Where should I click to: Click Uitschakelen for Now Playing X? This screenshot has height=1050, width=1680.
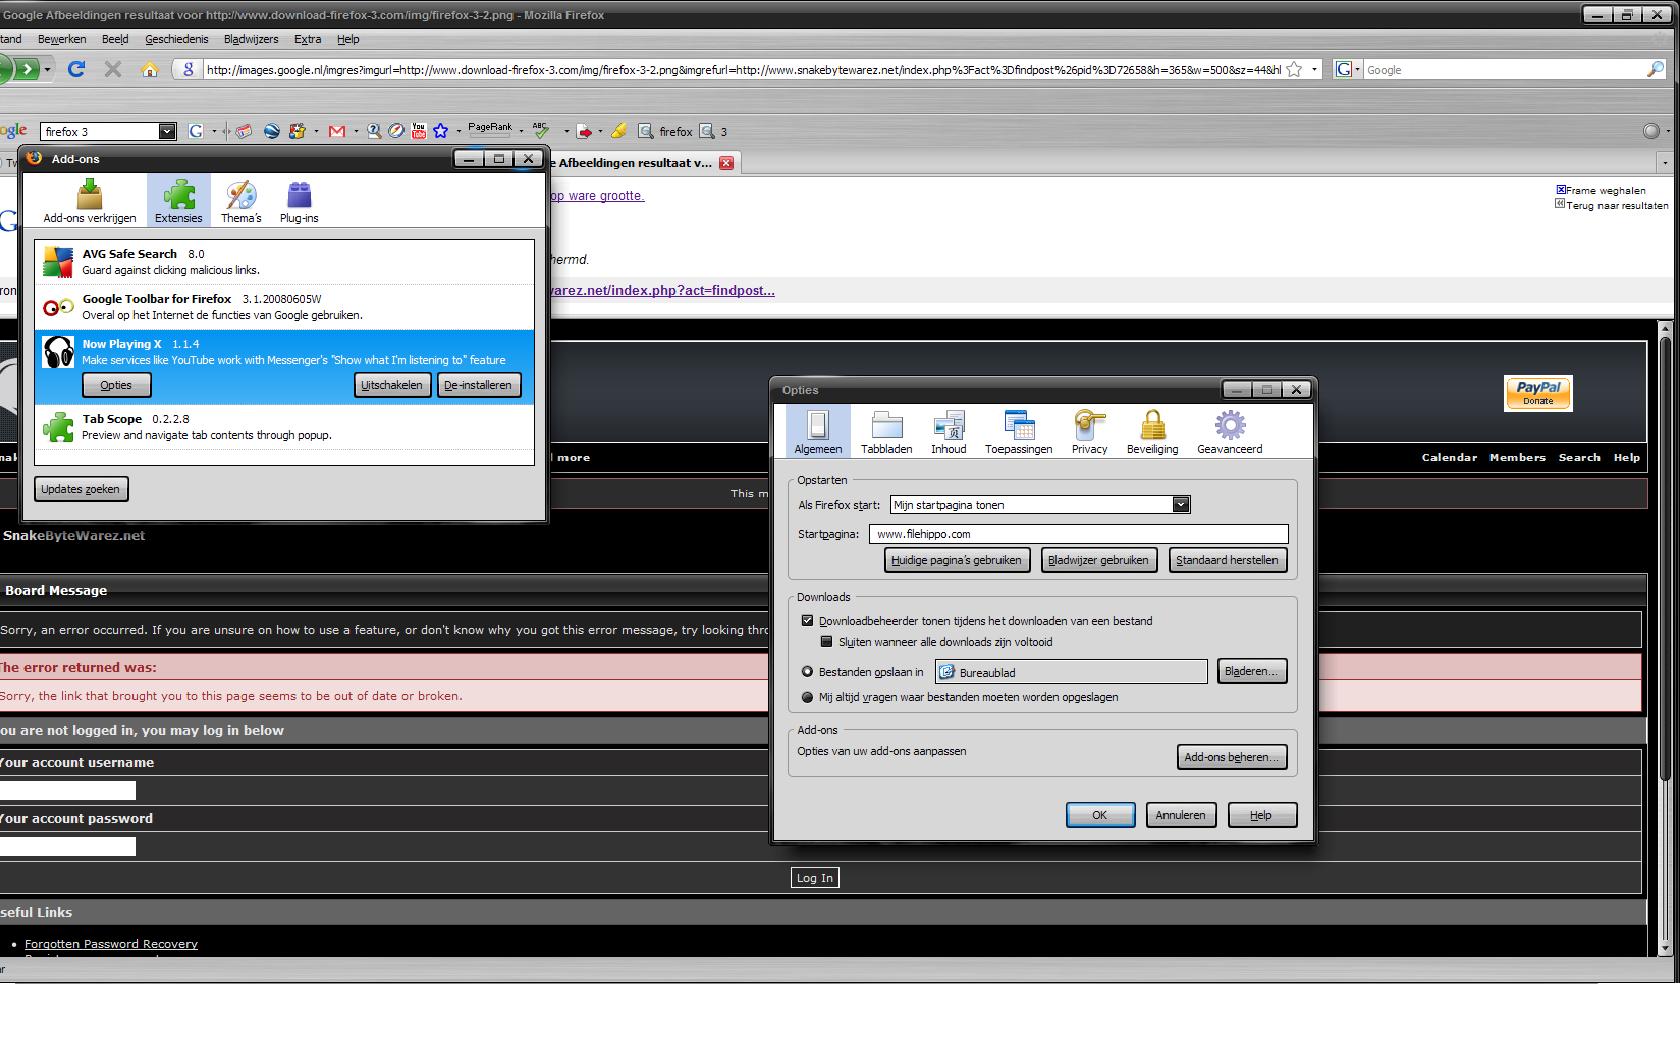point(392,385)
